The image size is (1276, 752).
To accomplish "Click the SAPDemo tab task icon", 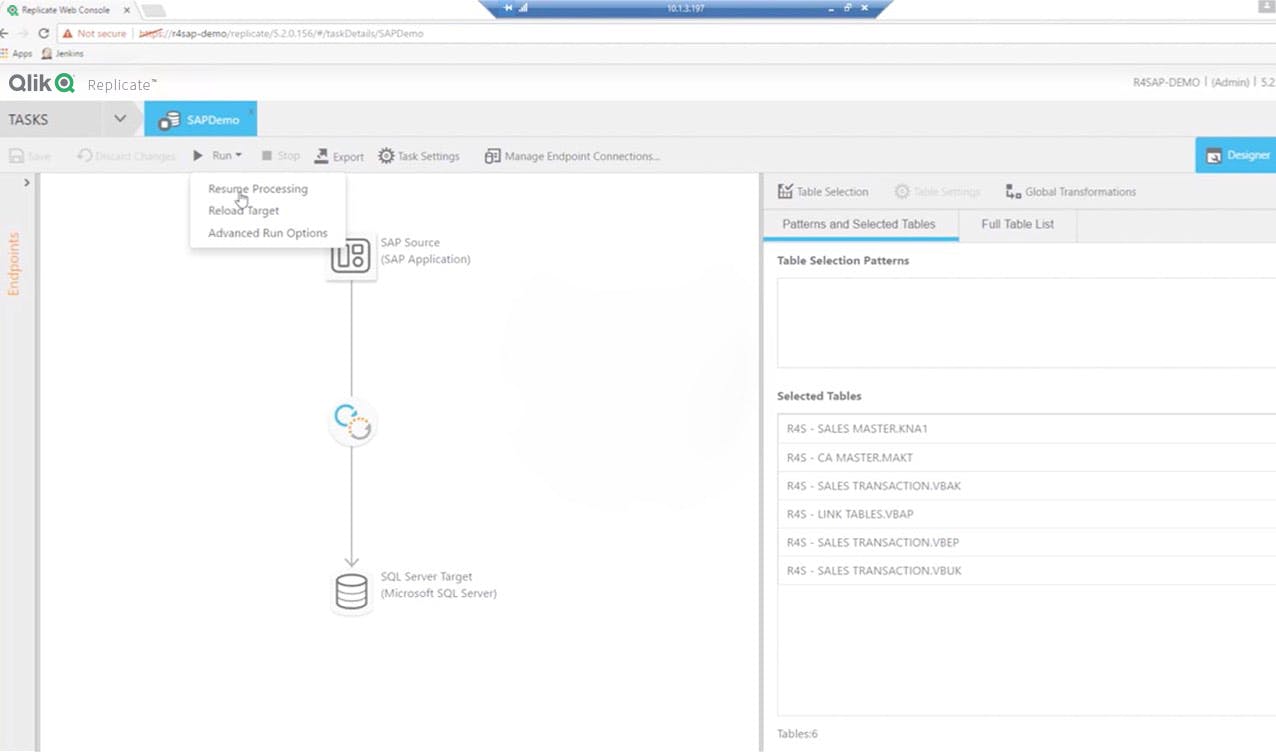I will point(169,119).
